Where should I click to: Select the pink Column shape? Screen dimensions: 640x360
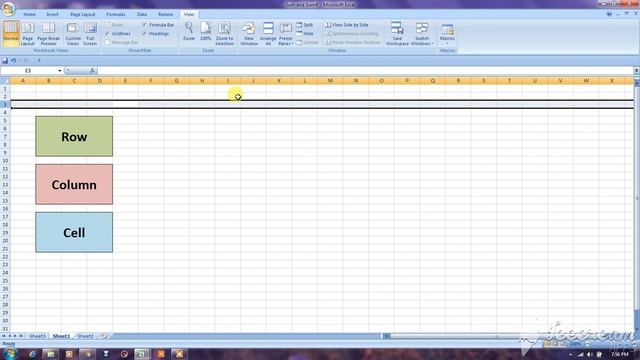coord(74,184)
